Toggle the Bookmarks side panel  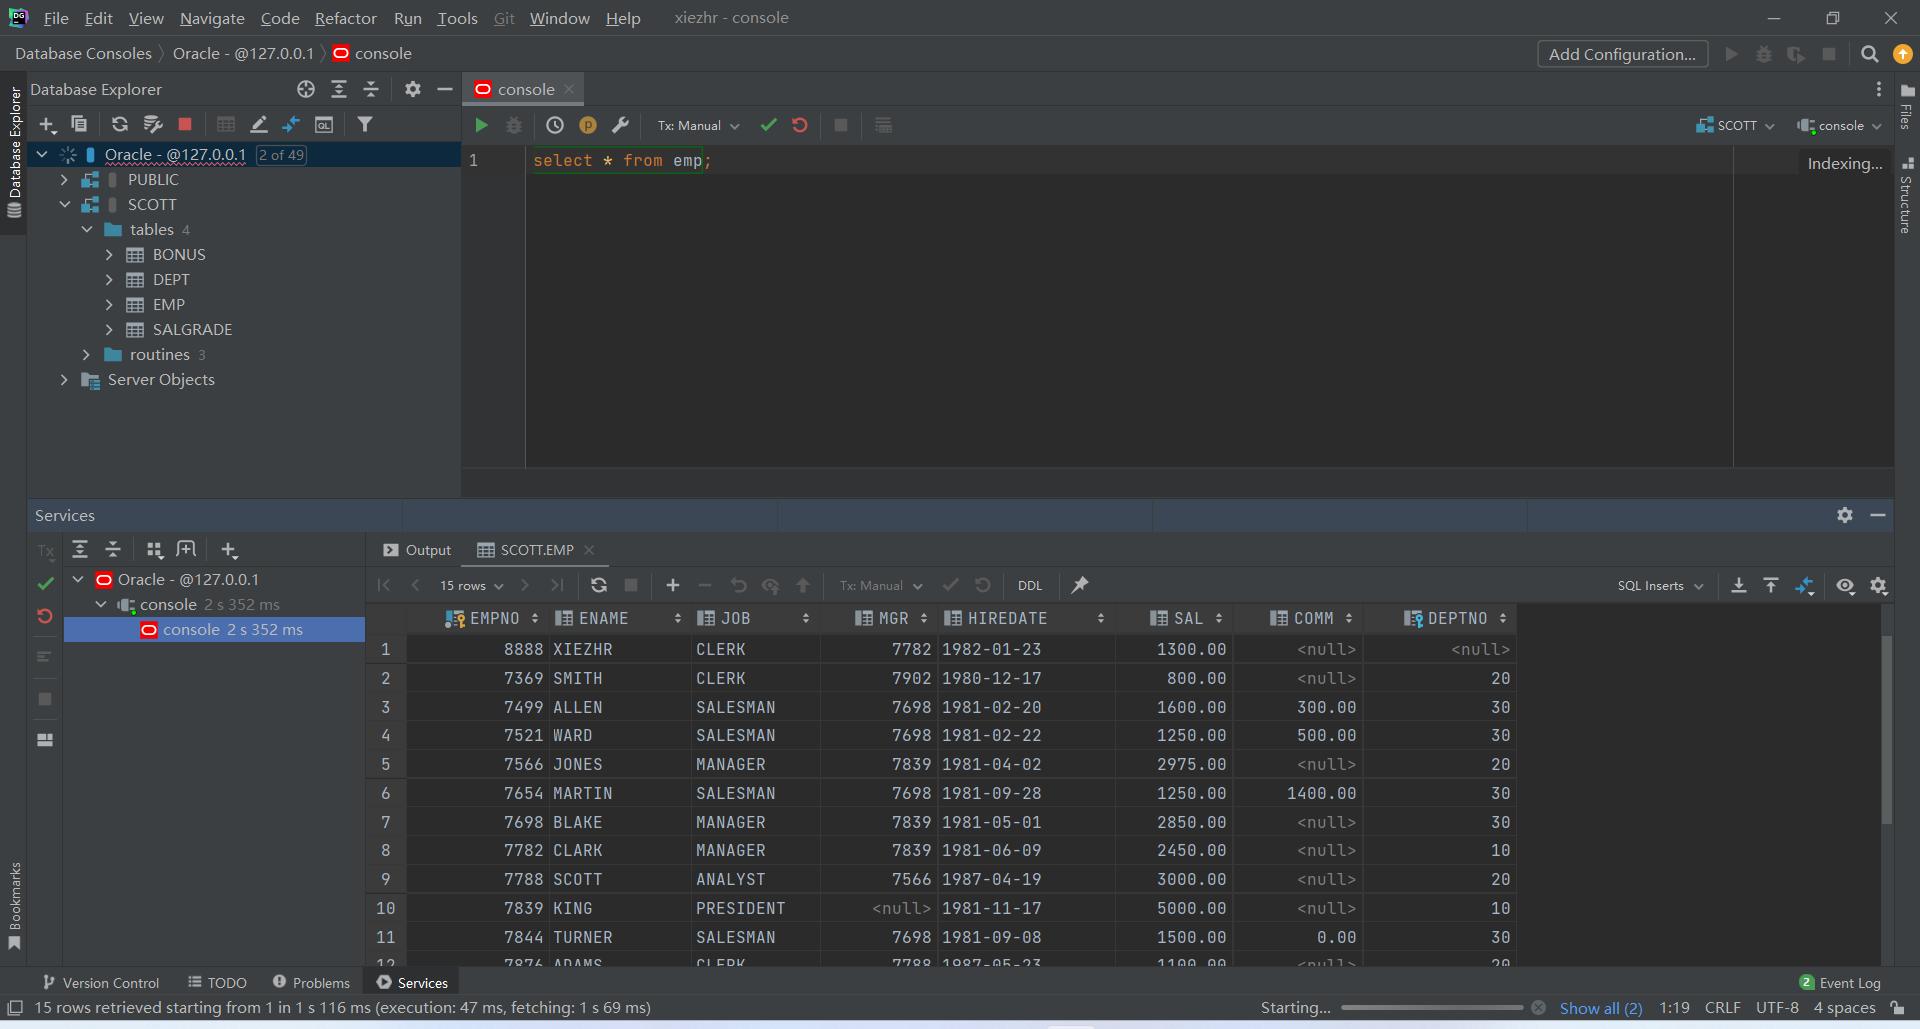(14, 906)
